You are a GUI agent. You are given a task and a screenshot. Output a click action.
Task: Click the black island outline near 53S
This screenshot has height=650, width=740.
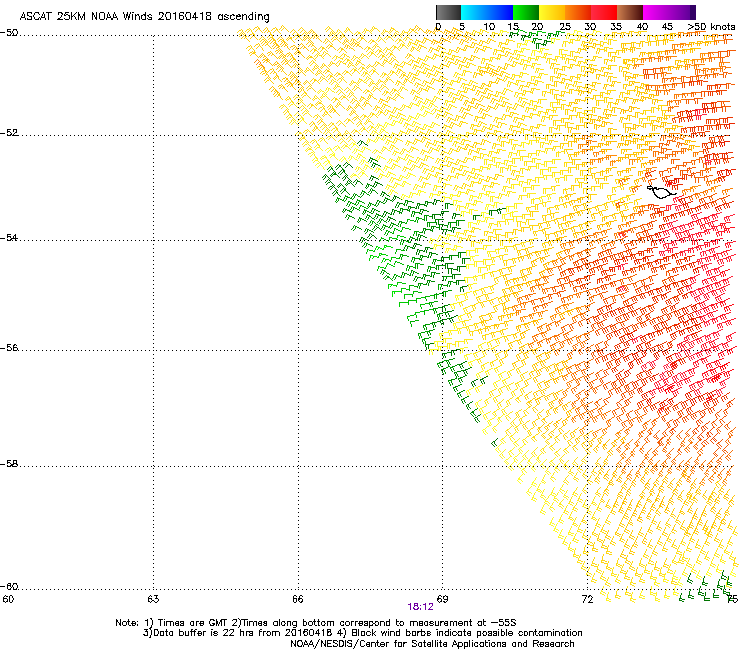point(662,192)
